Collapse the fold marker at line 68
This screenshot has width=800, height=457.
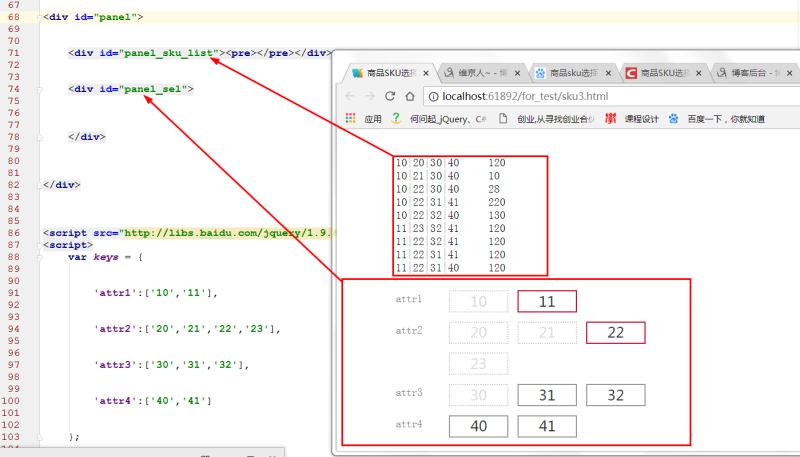(x=41, y=17)
